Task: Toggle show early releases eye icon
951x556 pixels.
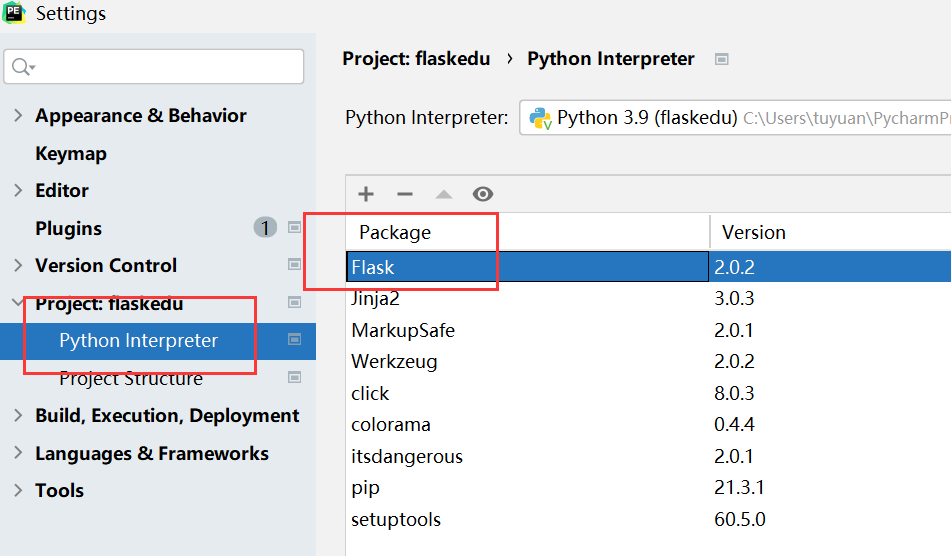Action: click(x=483, y=194)
